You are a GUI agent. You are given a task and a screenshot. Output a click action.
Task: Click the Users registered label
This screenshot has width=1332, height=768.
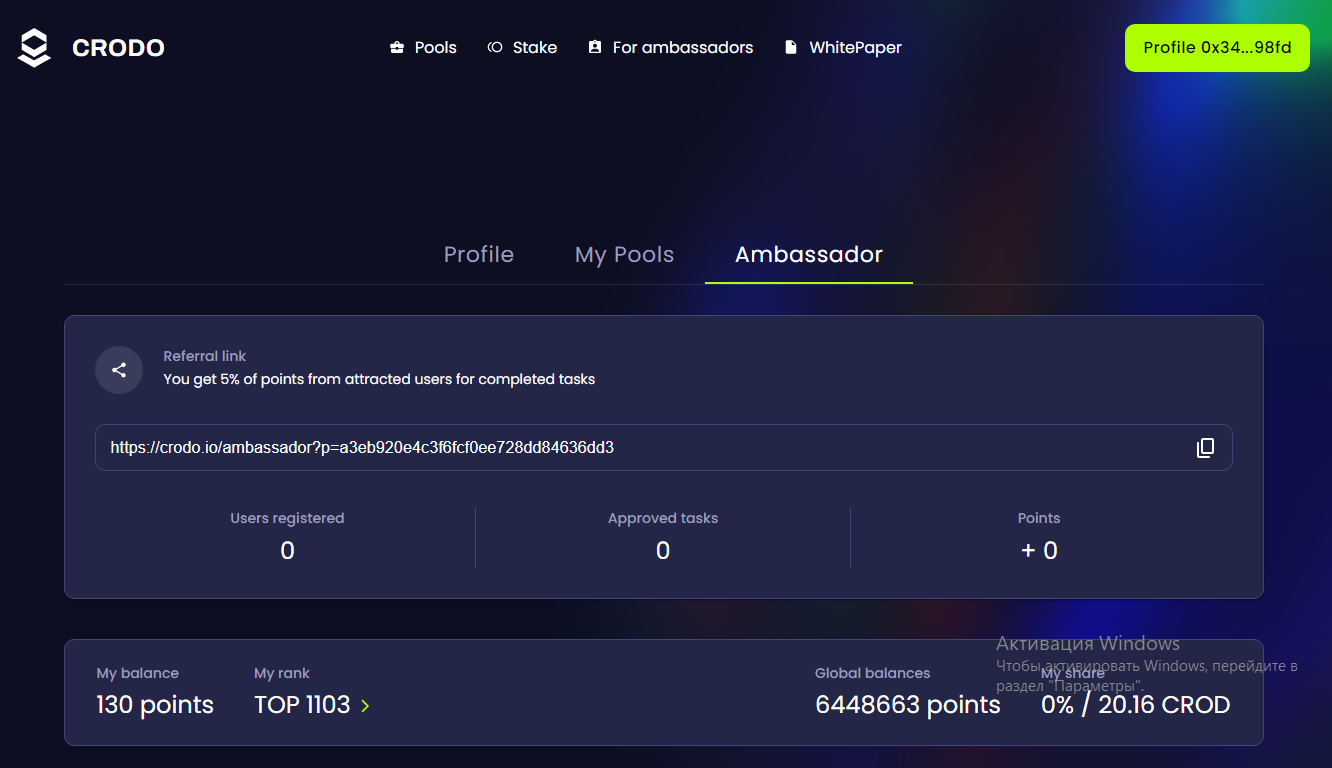(x=287, y=518)
